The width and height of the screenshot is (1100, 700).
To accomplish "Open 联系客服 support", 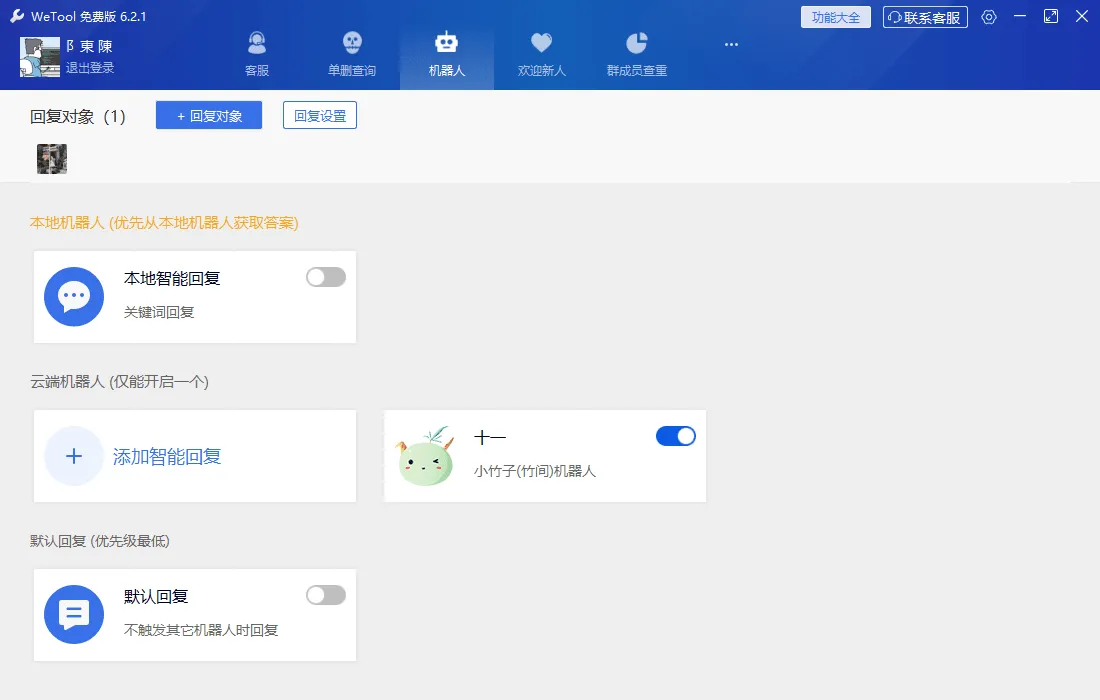I will tap(924, 16).
